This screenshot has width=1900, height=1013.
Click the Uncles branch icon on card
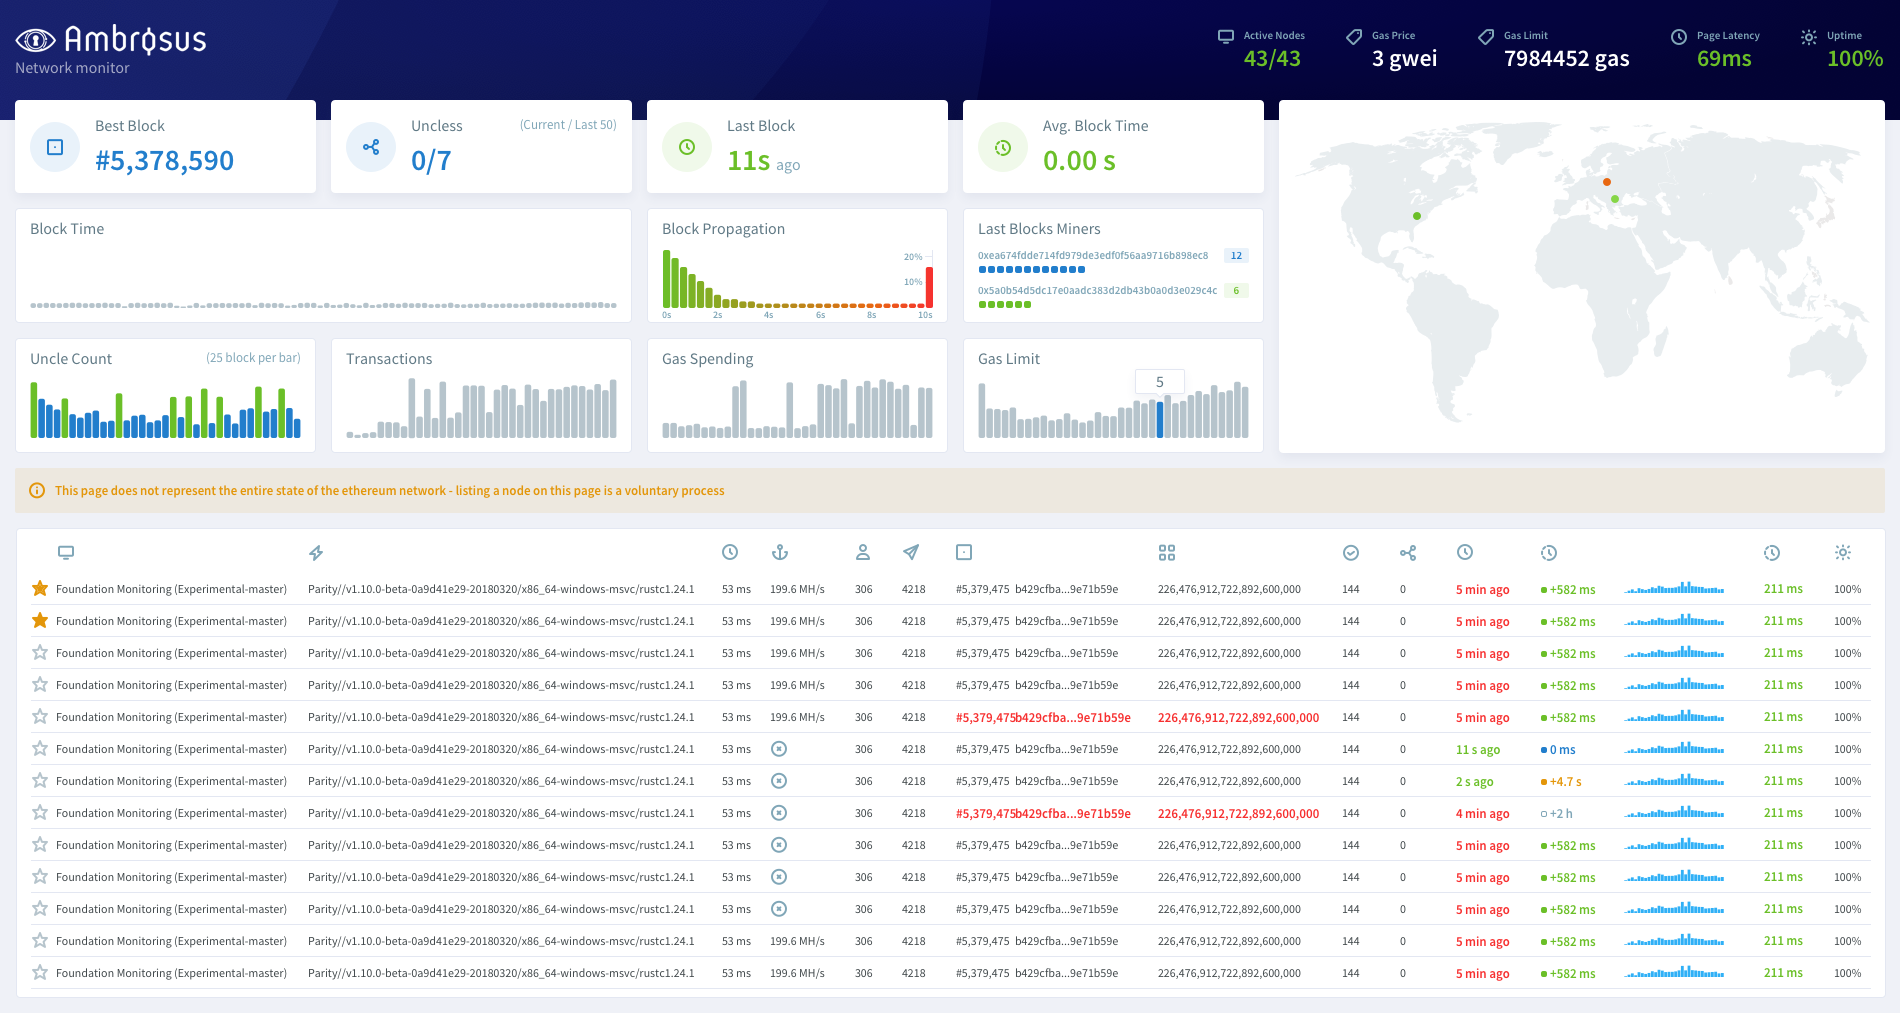371,147
